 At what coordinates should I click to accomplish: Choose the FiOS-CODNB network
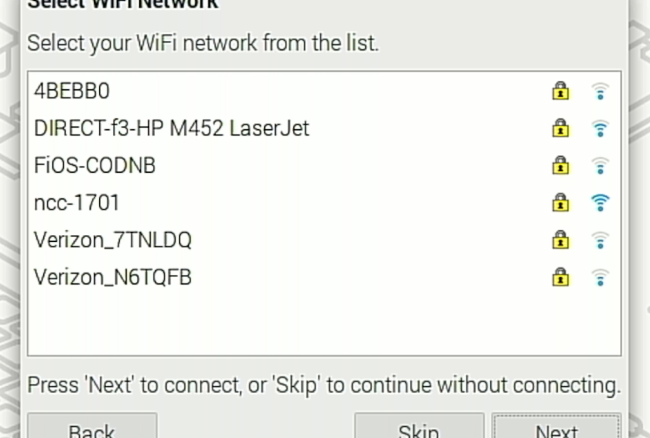[x=324, y=165]
